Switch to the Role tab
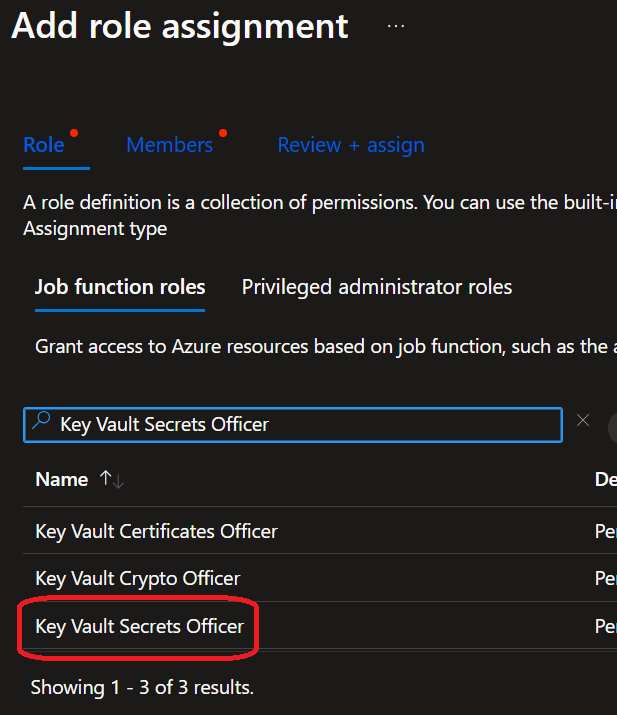The height and width of the screenshot is (715, 617). pos(44,145)
